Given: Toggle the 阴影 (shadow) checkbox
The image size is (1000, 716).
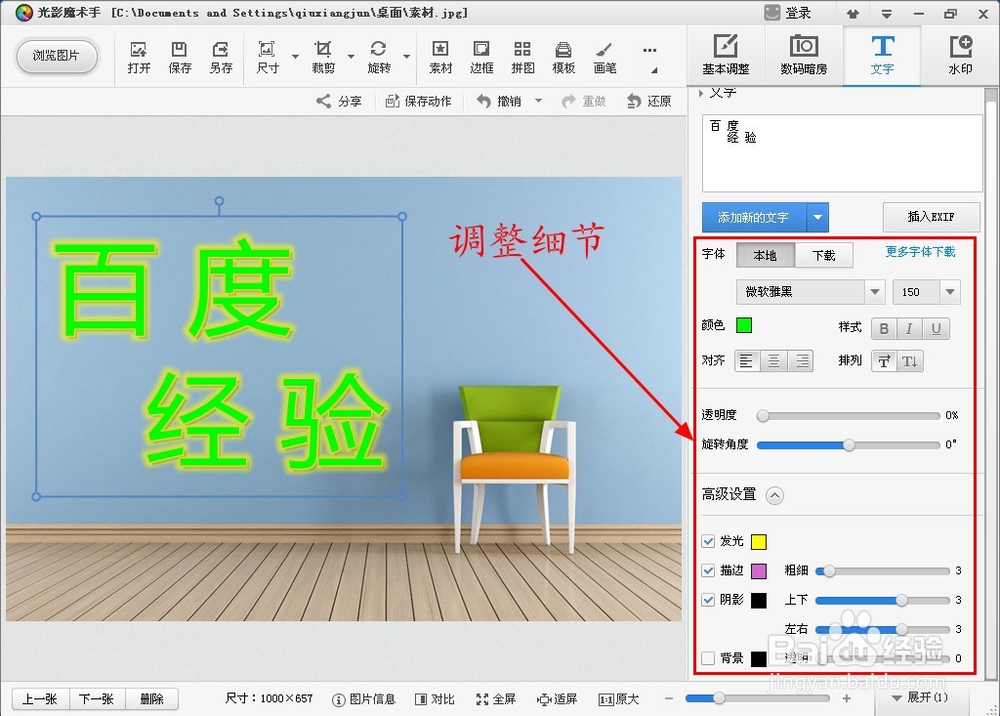Looking at the screenshot, I should 708,600.
